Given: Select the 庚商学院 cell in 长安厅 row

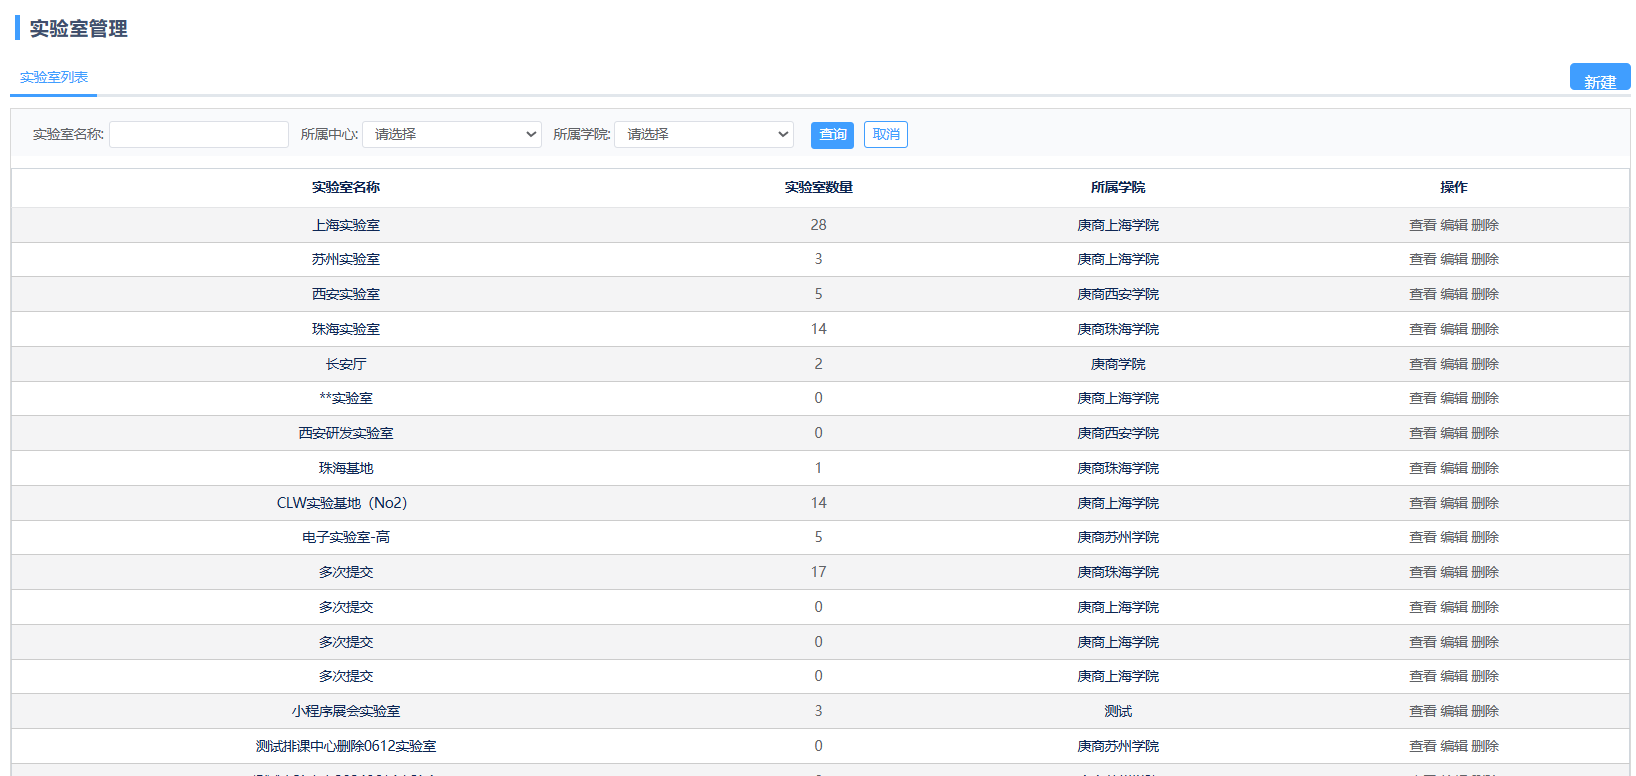Looking at the screenshot, I should coord(1118,364).
